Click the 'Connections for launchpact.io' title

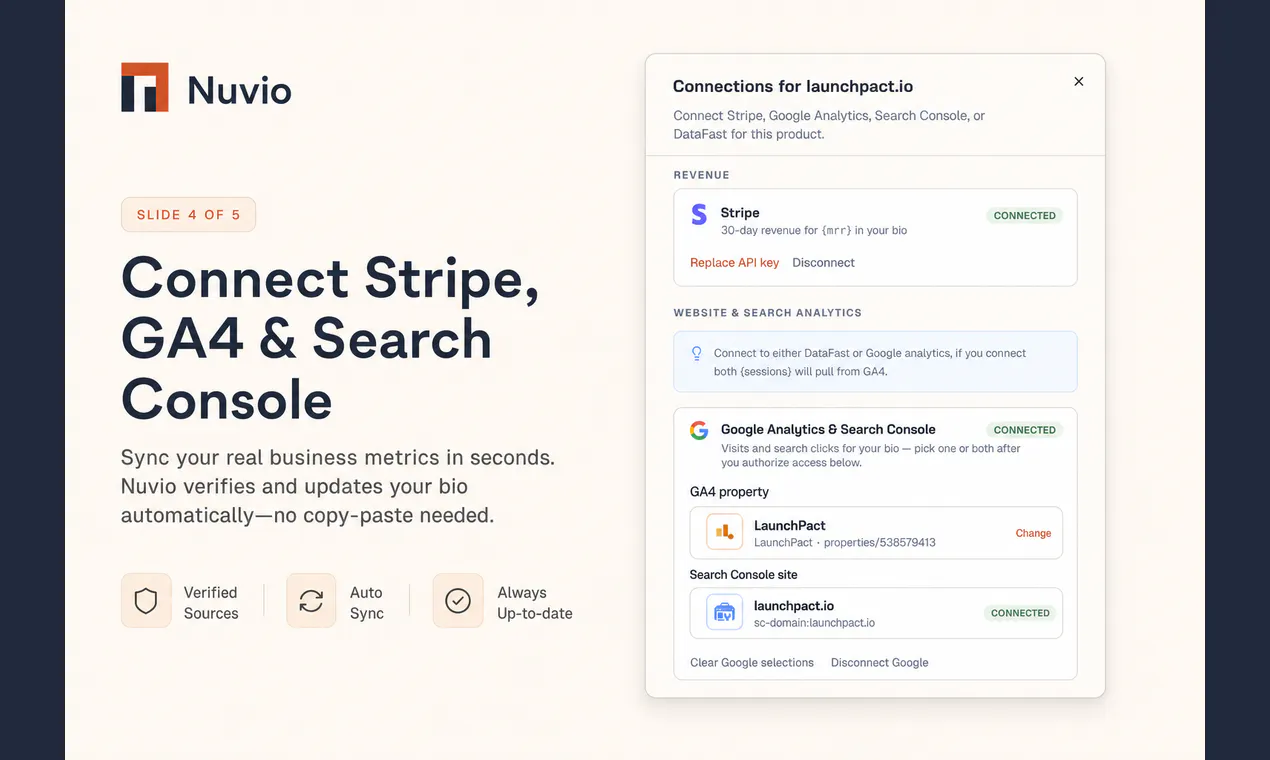click(793, 87)
